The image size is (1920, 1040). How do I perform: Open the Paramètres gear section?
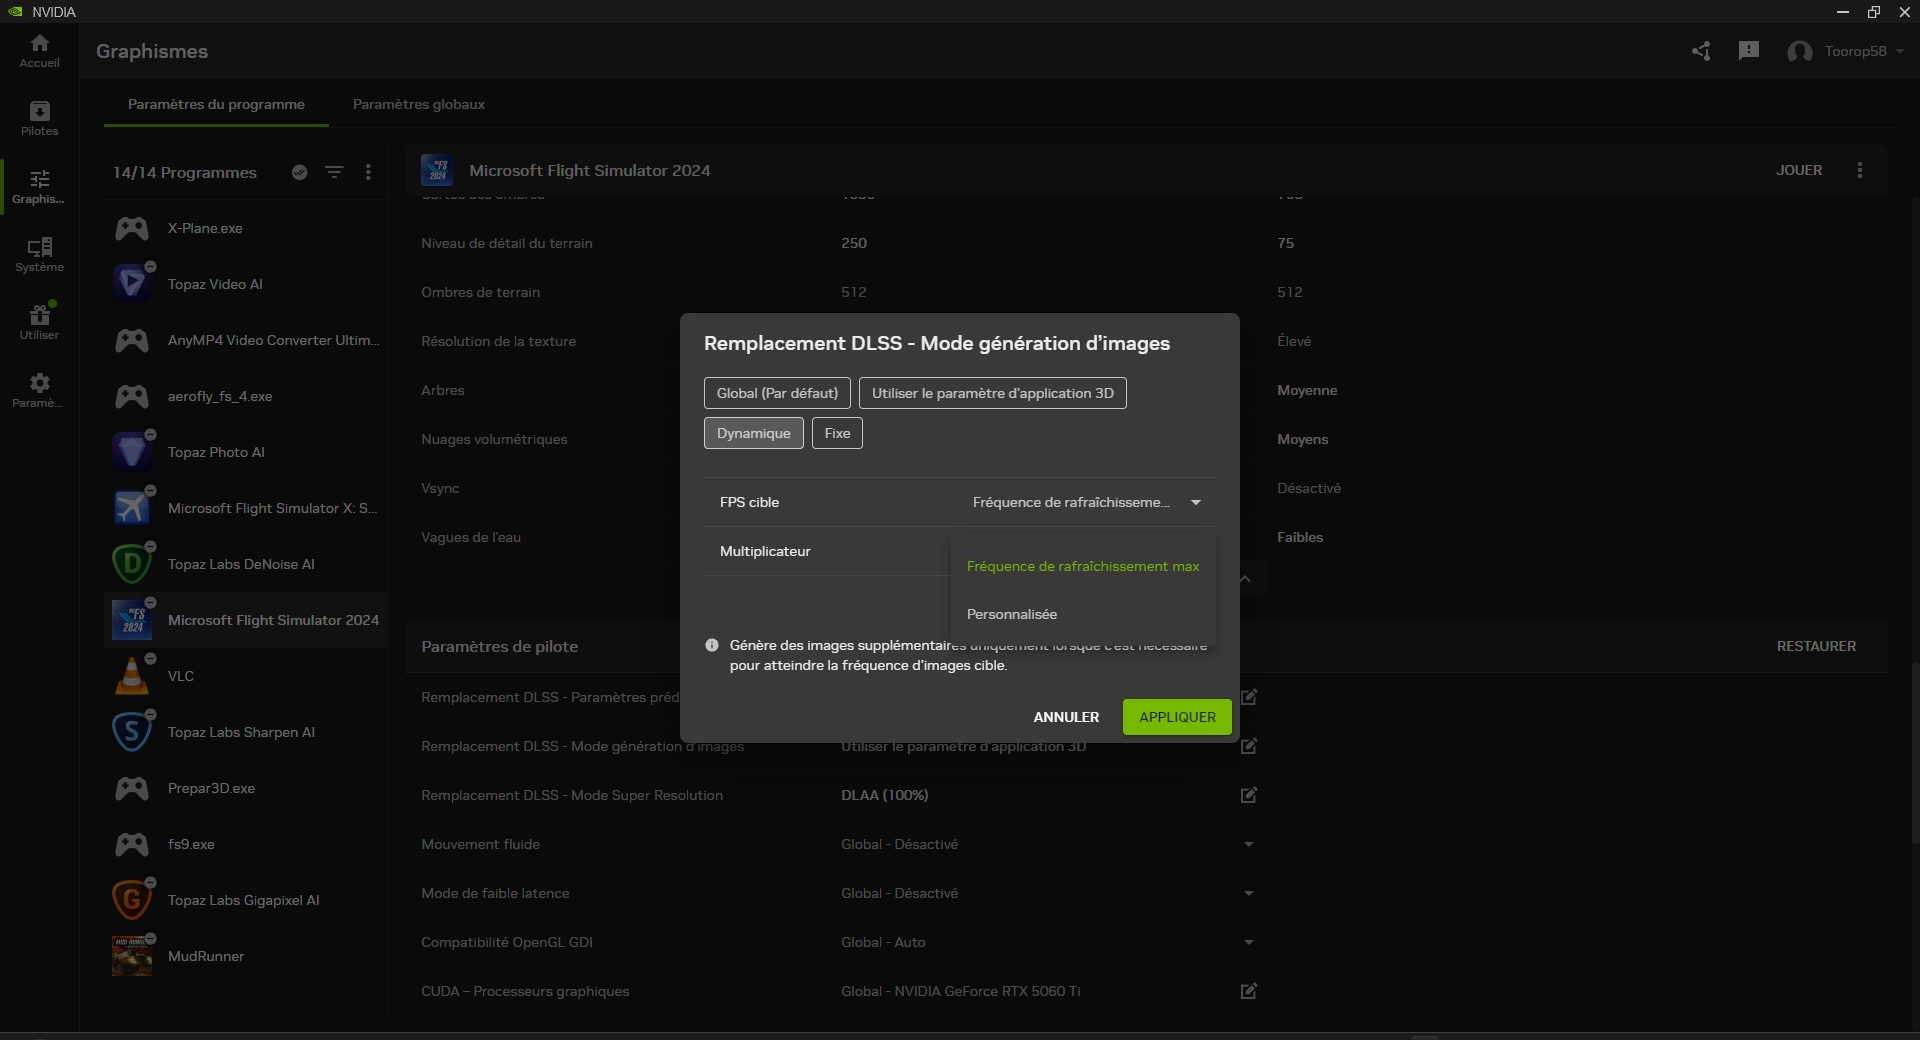coord(39,391)
